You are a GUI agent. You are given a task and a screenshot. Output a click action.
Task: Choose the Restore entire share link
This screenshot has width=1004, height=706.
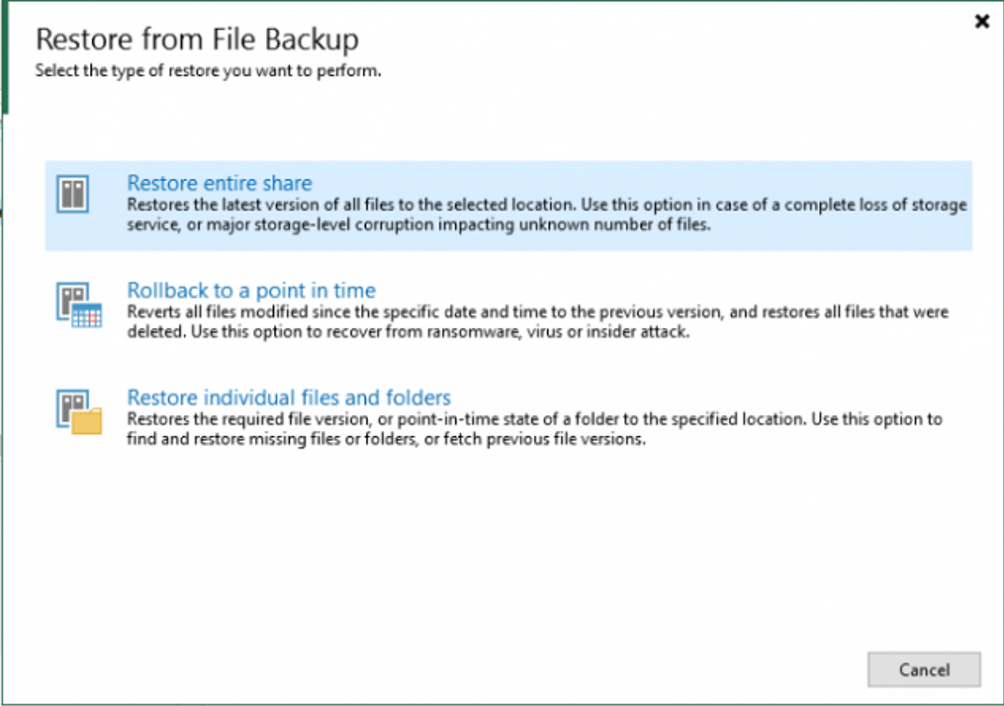219,183
